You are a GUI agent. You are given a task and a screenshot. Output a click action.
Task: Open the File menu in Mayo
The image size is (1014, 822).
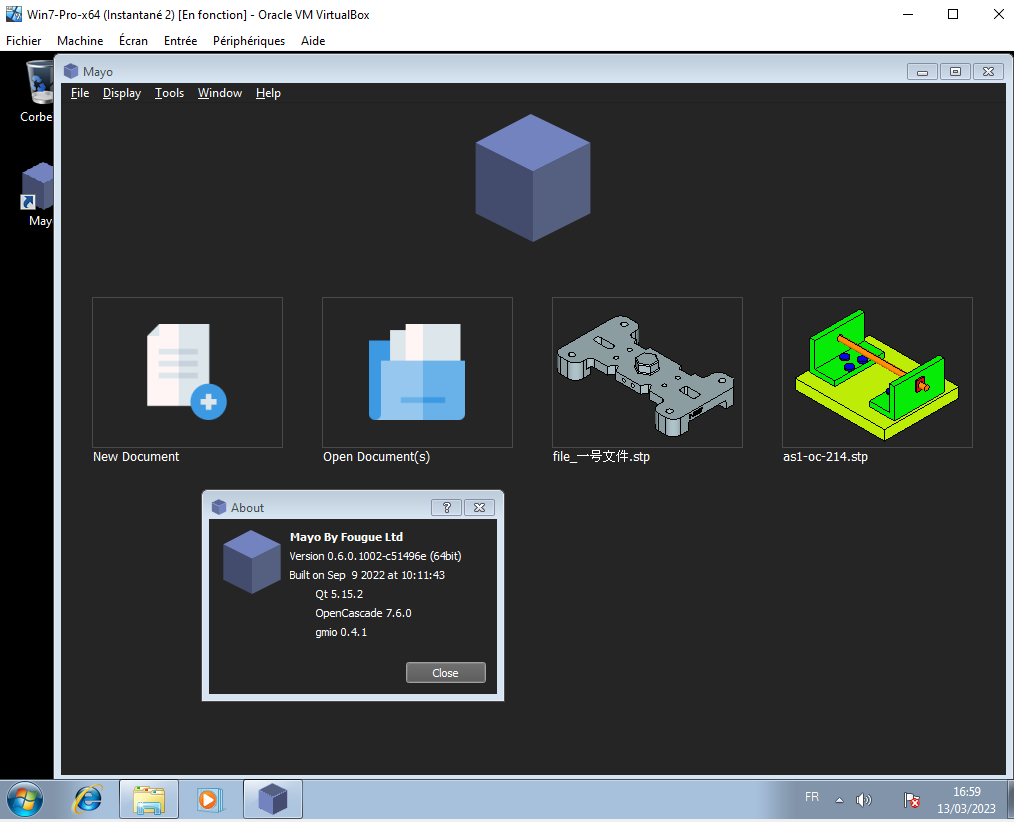pos(80,93)
